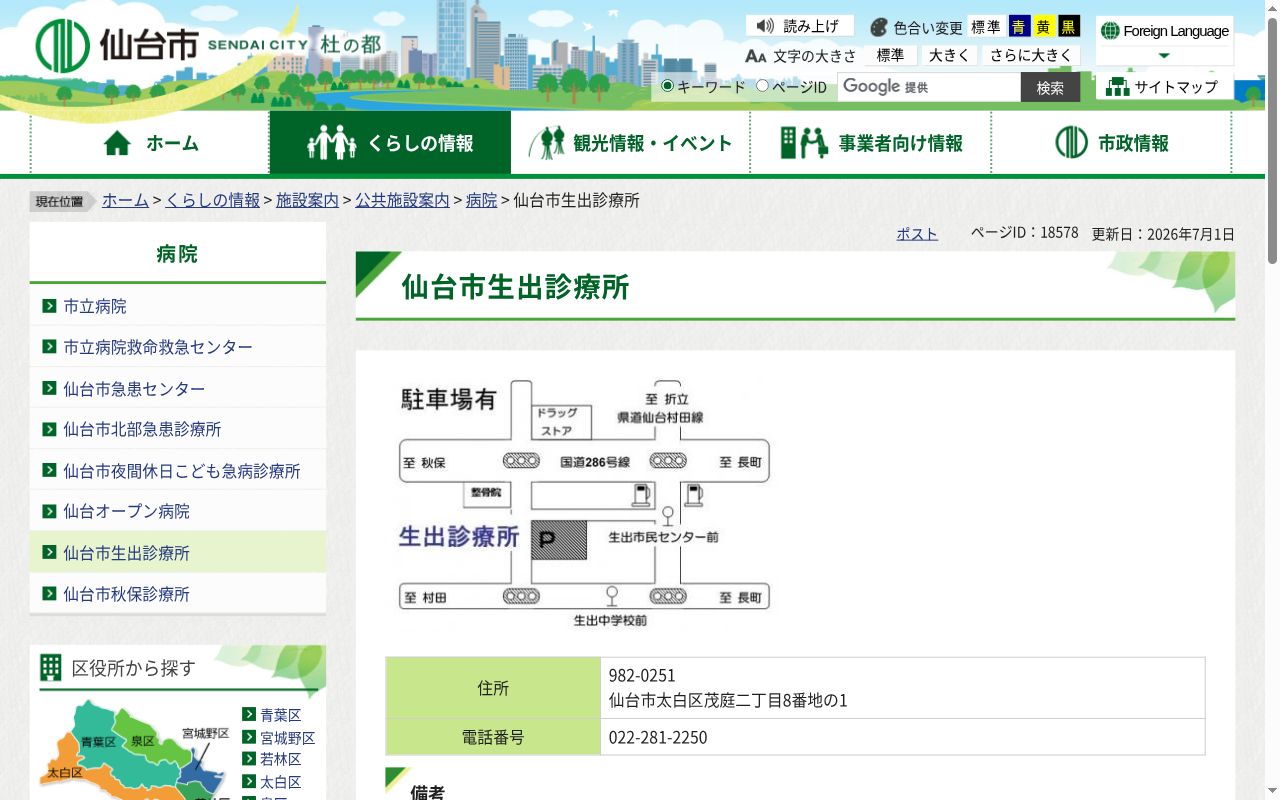Set text size to 大きく
The height and width of the screenshot is (800, 1280).
click(x=949, y=56)
